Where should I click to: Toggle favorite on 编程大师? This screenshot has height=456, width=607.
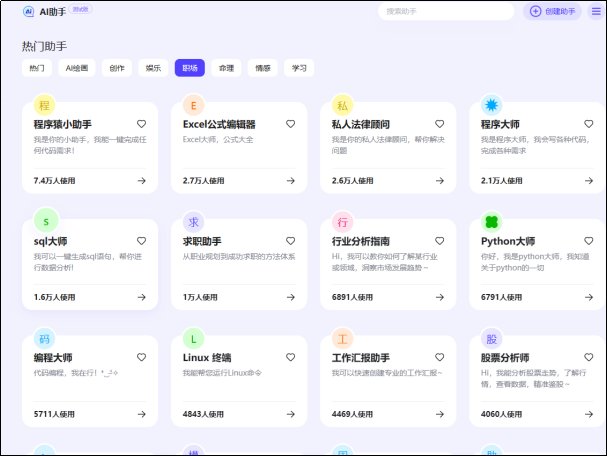(142, 357)
